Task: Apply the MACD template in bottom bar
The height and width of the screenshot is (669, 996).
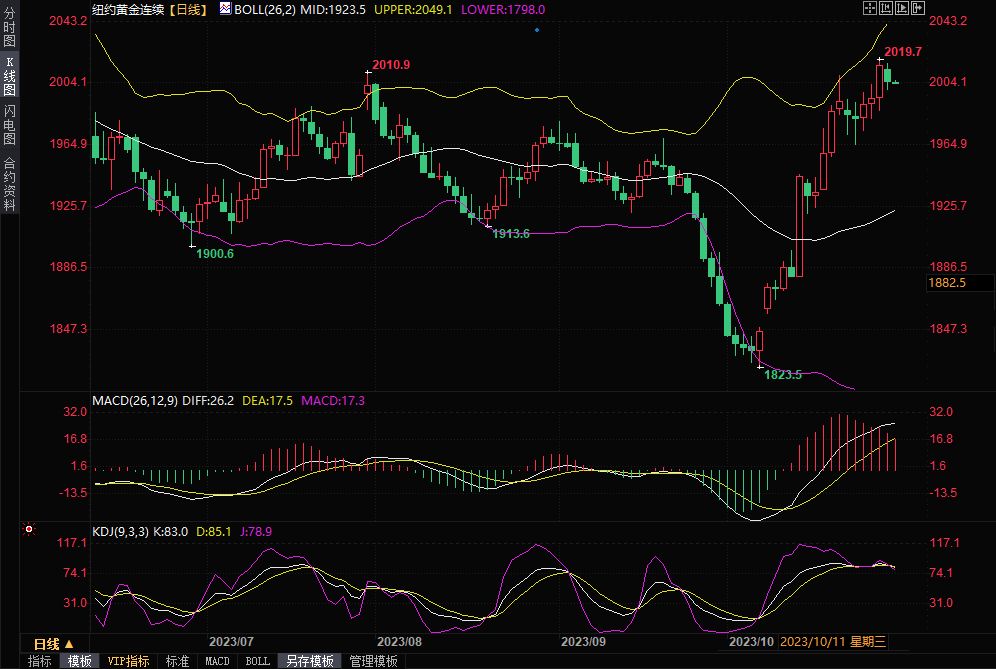Action: pos(217,661)
